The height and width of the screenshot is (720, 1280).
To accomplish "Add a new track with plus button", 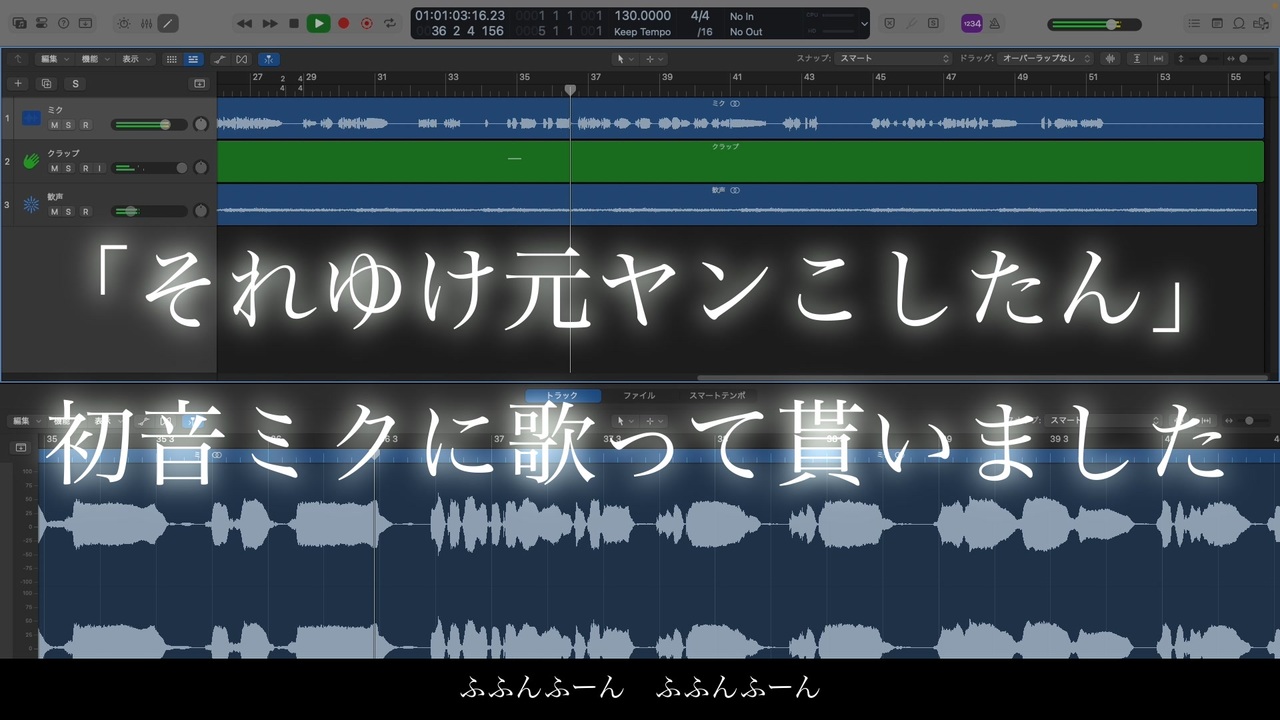I will click(17, 84).
